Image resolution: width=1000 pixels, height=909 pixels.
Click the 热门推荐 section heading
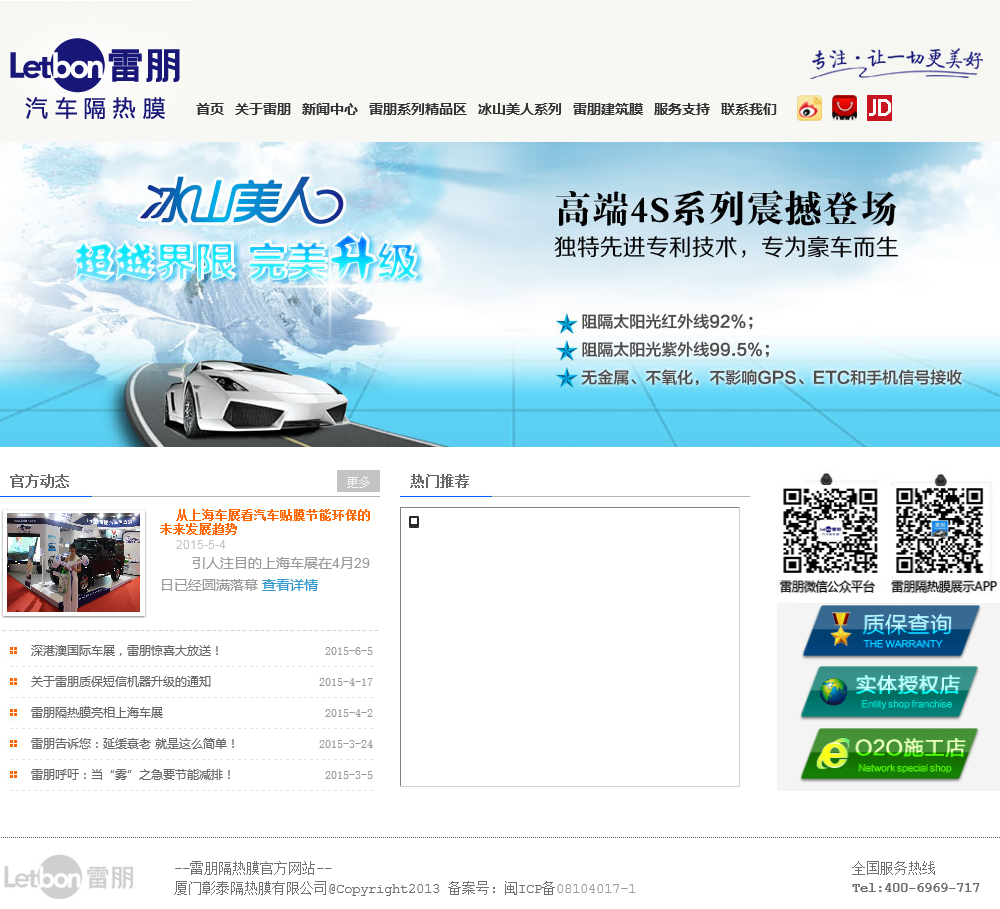click(439, 481)
